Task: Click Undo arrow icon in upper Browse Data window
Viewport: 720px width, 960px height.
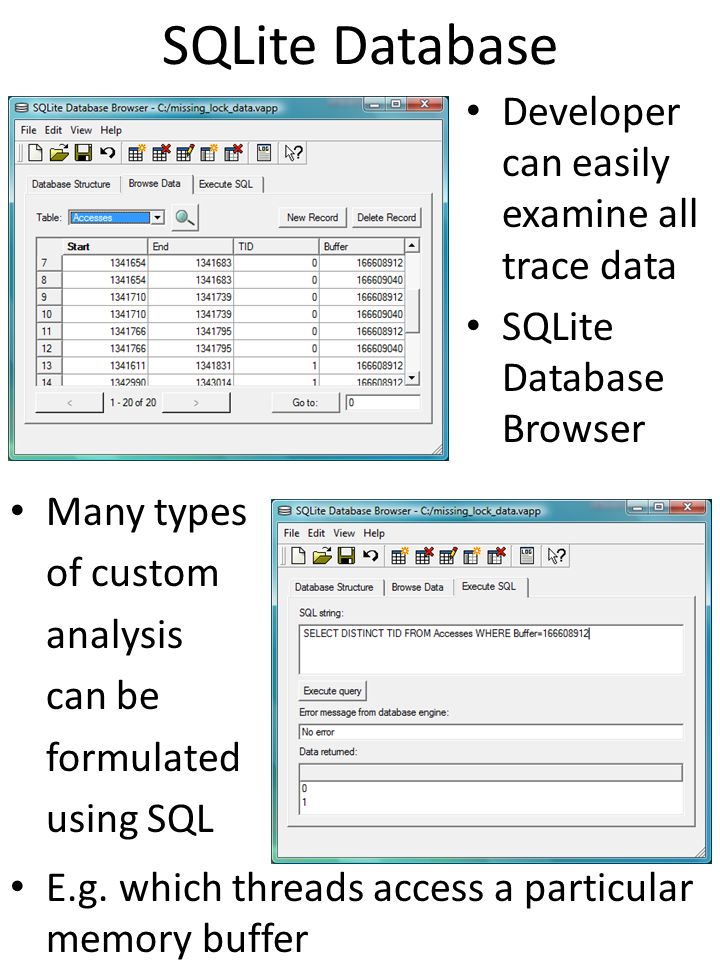Action: [x=107, y=152]
